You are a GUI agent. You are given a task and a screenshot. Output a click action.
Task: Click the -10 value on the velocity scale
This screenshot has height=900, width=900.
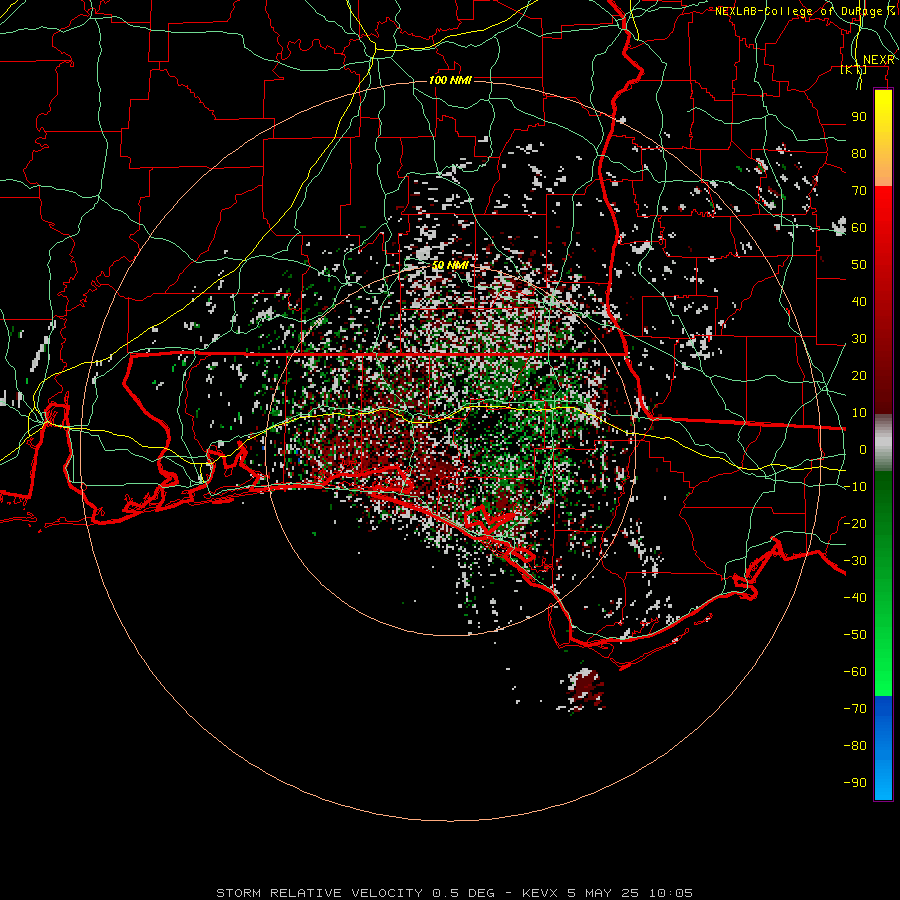click(x=855, y=487)
